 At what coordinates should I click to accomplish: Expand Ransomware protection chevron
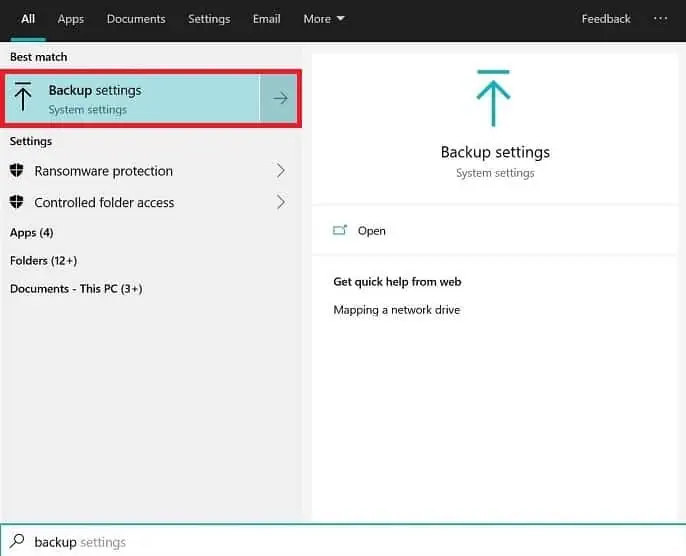point(280,171)
